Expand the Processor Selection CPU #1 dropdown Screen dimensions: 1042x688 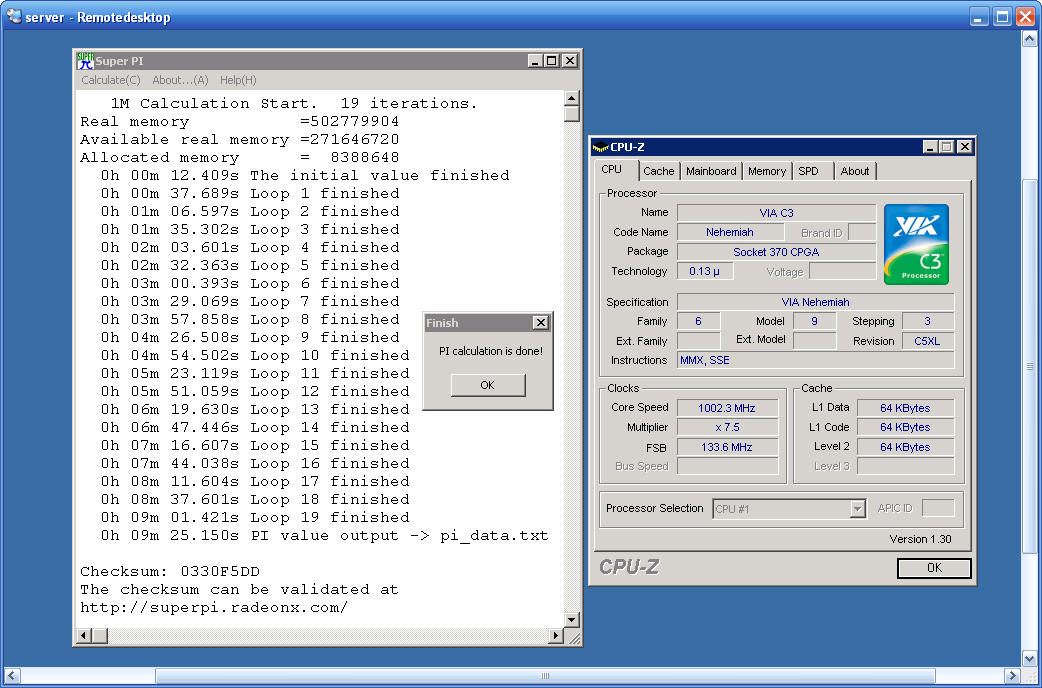click(x=857, y=509)
